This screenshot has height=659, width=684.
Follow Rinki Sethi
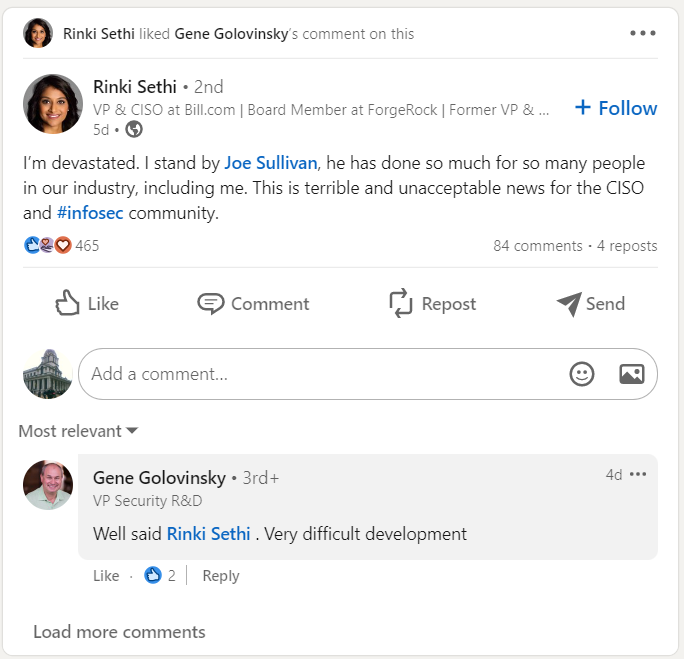tap(616, 108)
